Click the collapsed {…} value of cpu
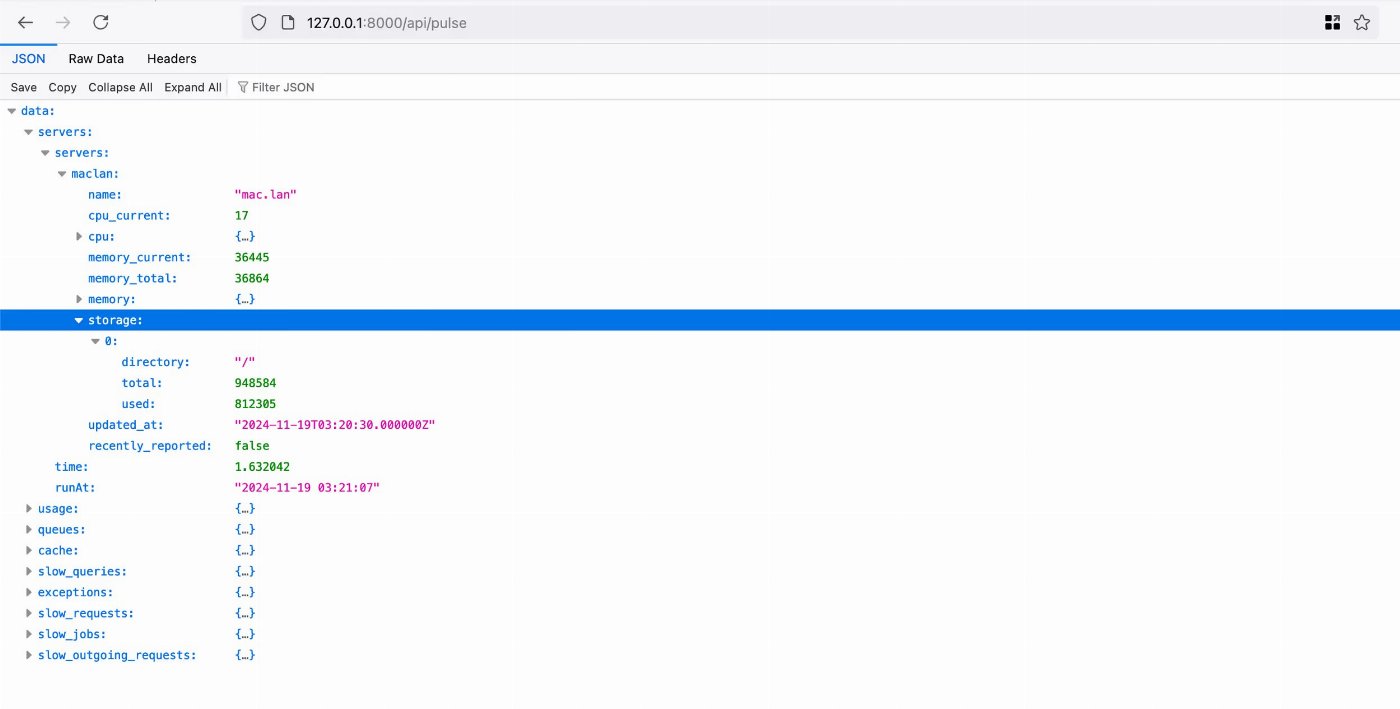1400x709 pixels. point(245,237)
